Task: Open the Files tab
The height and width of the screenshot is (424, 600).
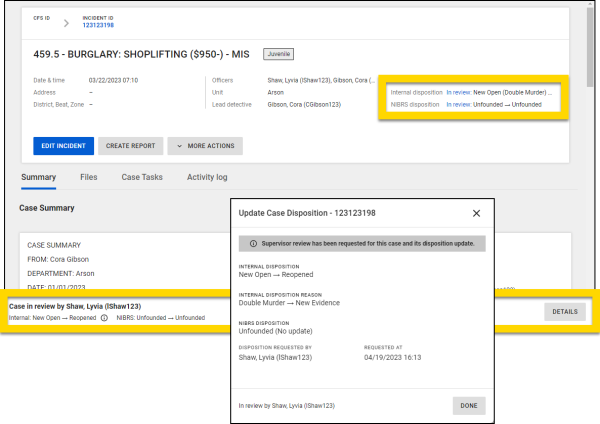Action: click(x=89, y=177)
